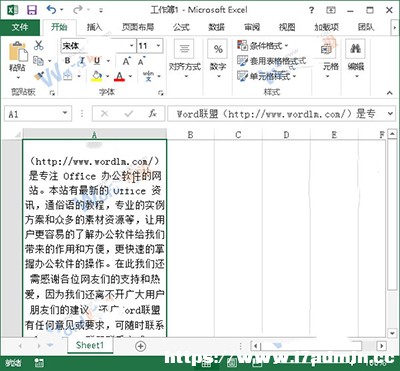Switch to the 审阅 Review tab
The width and height of the screenshot is (400, 371).
point(252,27)
